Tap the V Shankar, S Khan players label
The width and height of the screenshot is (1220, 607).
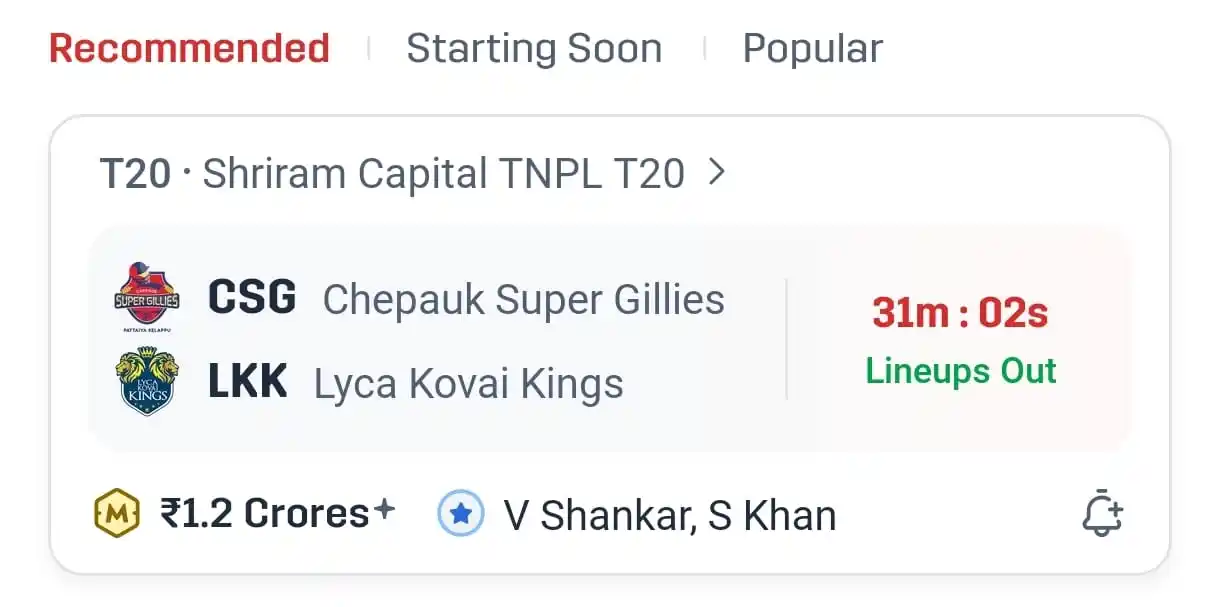pos(669,516)
